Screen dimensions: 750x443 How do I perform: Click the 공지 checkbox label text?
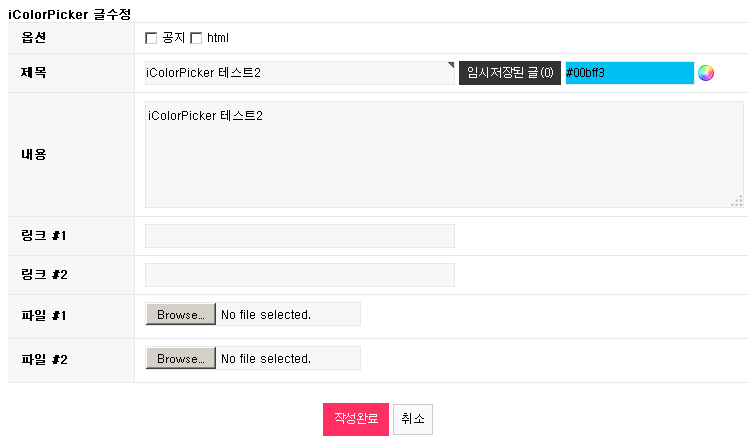[x=173, y=38]
